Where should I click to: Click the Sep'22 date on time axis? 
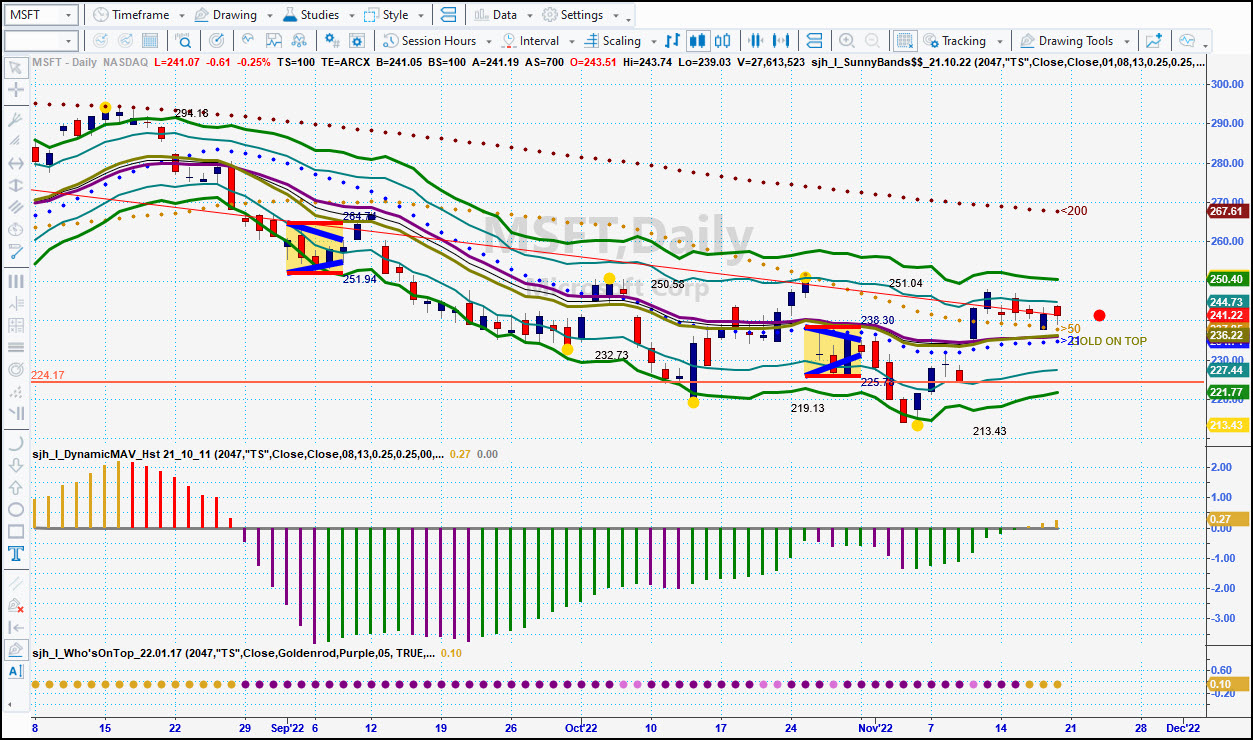288,727
